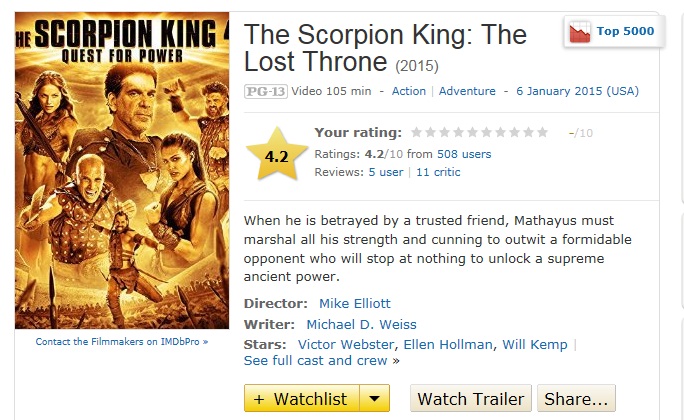The image size is (684, 420).
Task: Browse the Action genre
Action: (x=409, y=91)
